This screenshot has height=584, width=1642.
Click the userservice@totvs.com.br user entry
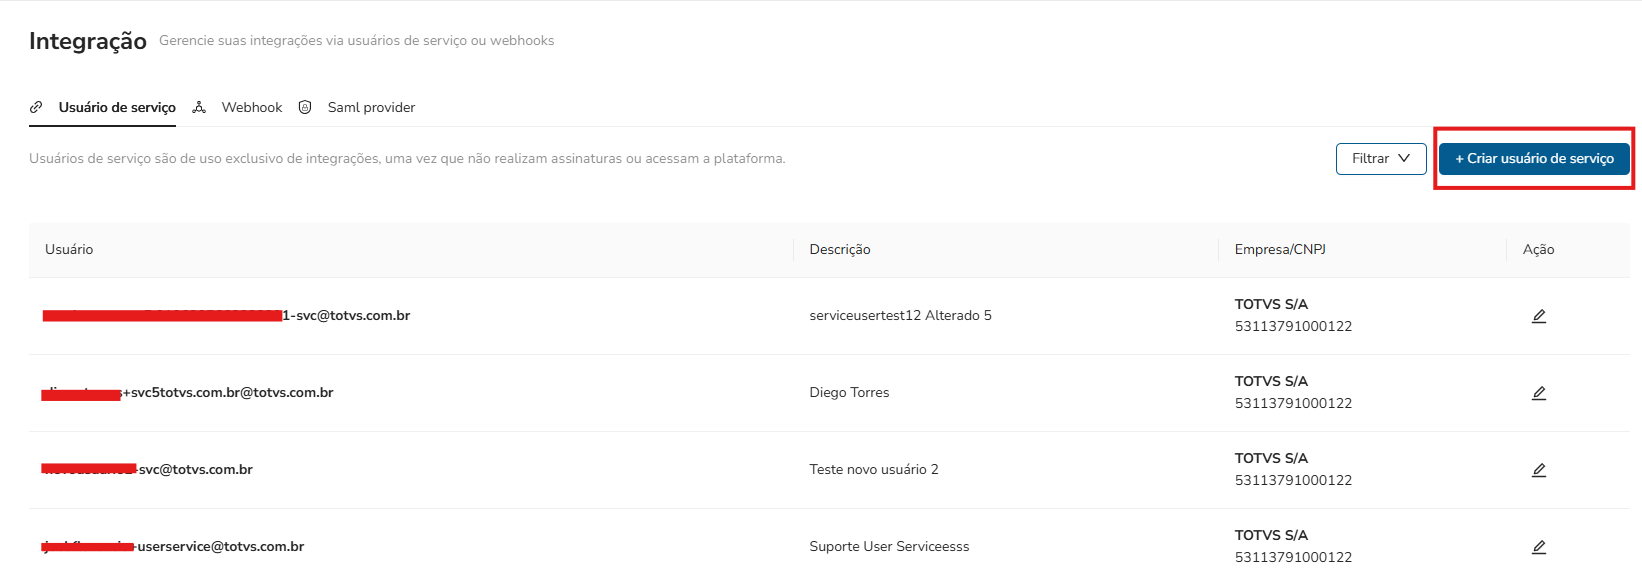pyautogui.click(x=220, y=547)
